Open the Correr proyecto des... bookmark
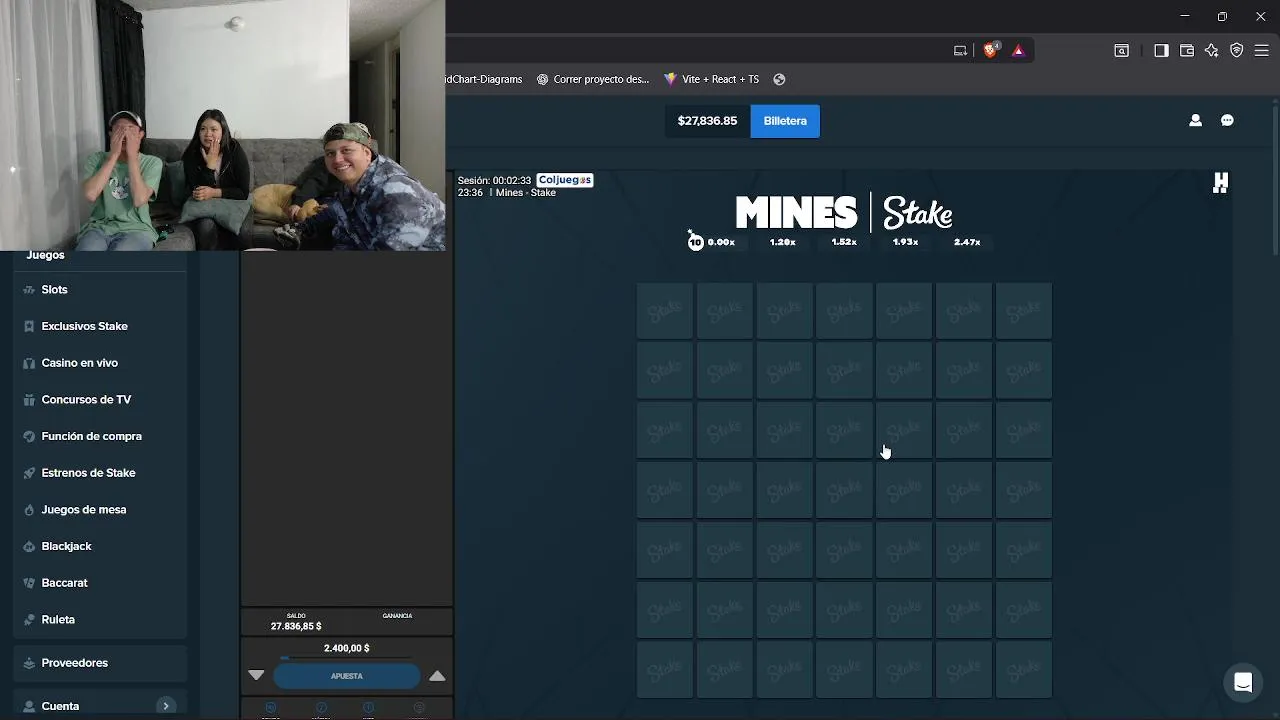The width and height of the screenshot is (1280, 720). tap(593, 79)
